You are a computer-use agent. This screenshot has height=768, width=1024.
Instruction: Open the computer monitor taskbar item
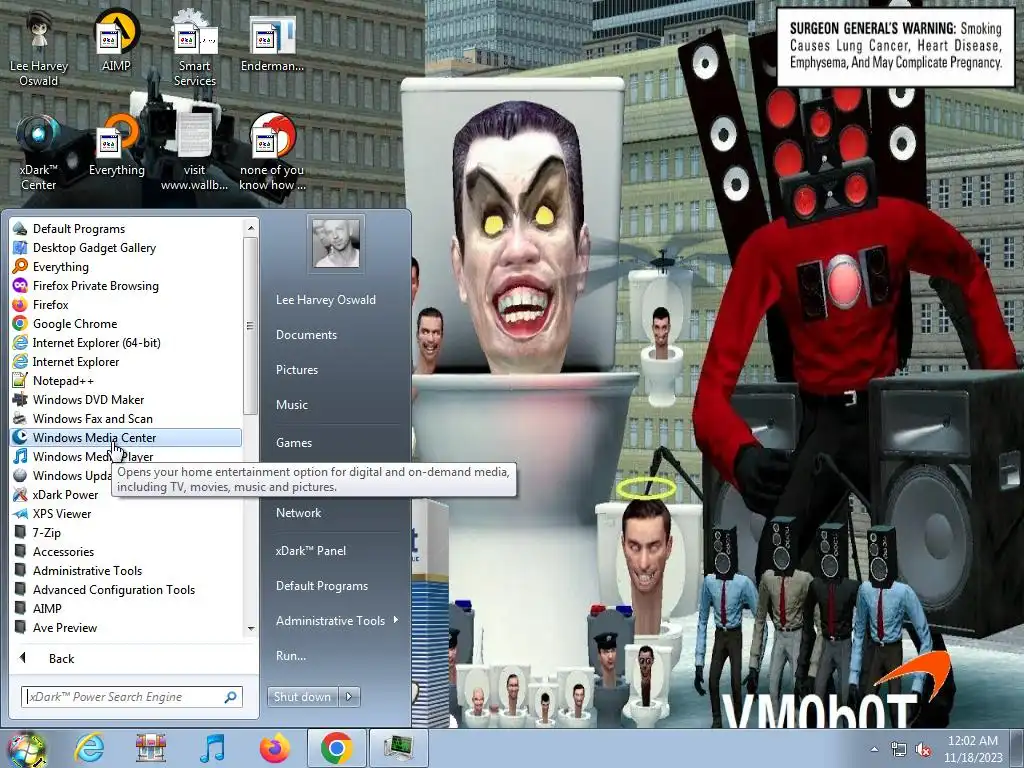[398, 748]
